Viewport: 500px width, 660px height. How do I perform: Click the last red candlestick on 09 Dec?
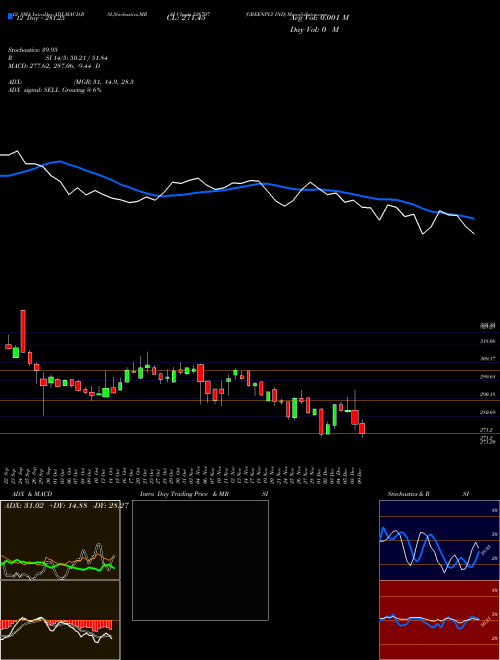click(362, 428)
